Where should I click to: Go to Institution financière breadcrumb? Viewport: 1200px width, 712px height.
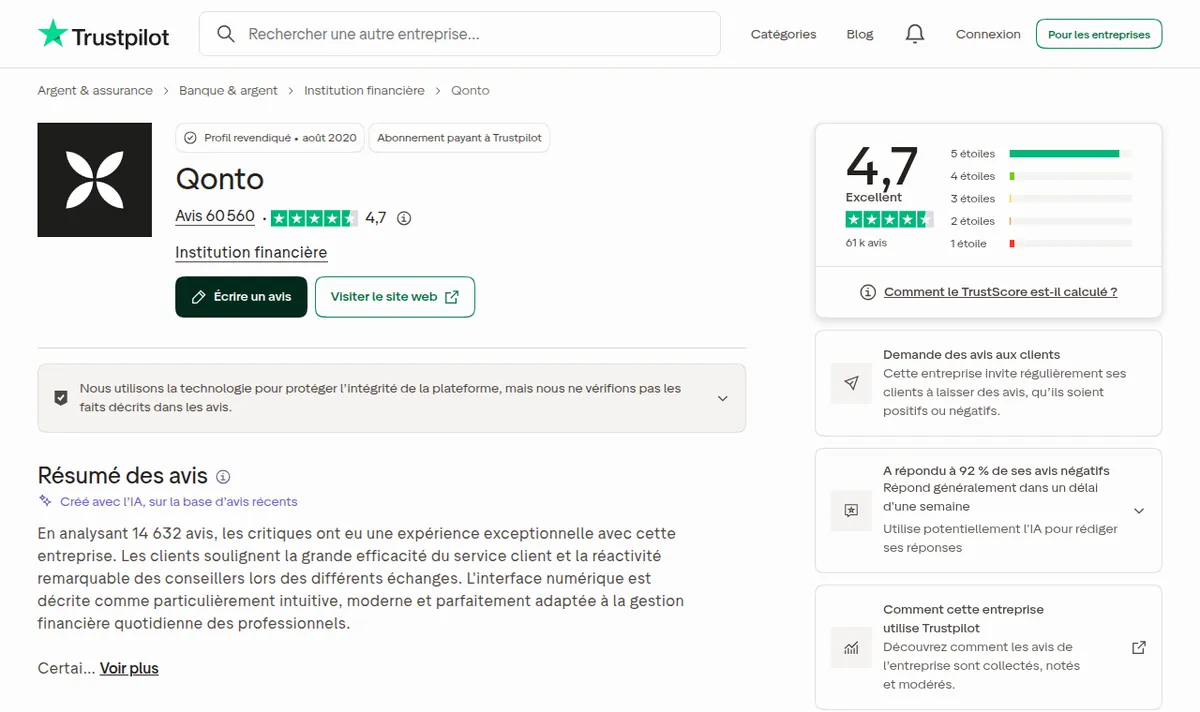[364, 90]
